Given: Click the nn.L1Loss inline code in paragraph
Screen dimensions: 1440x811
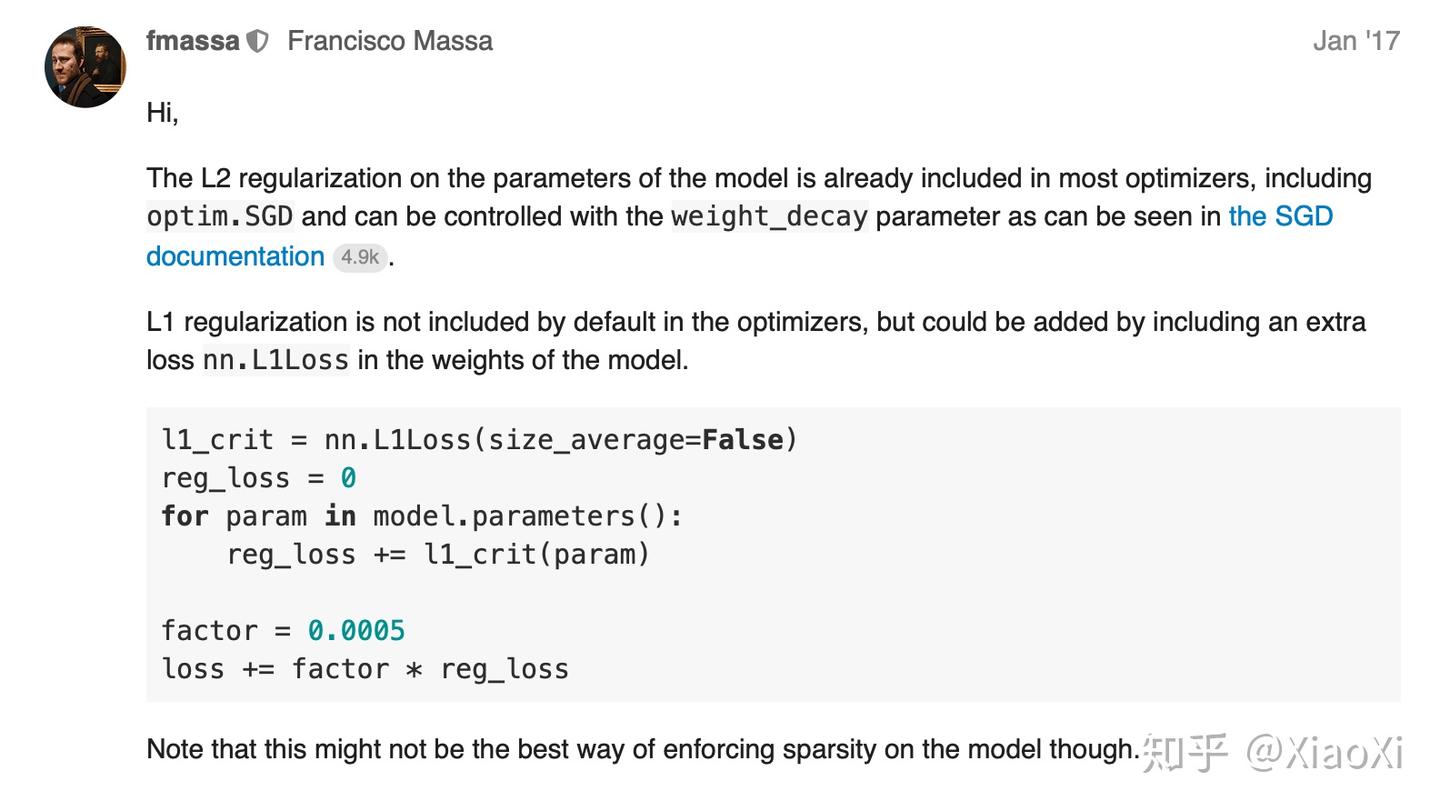Looking at the screenshot, I should tap(276, 360).
